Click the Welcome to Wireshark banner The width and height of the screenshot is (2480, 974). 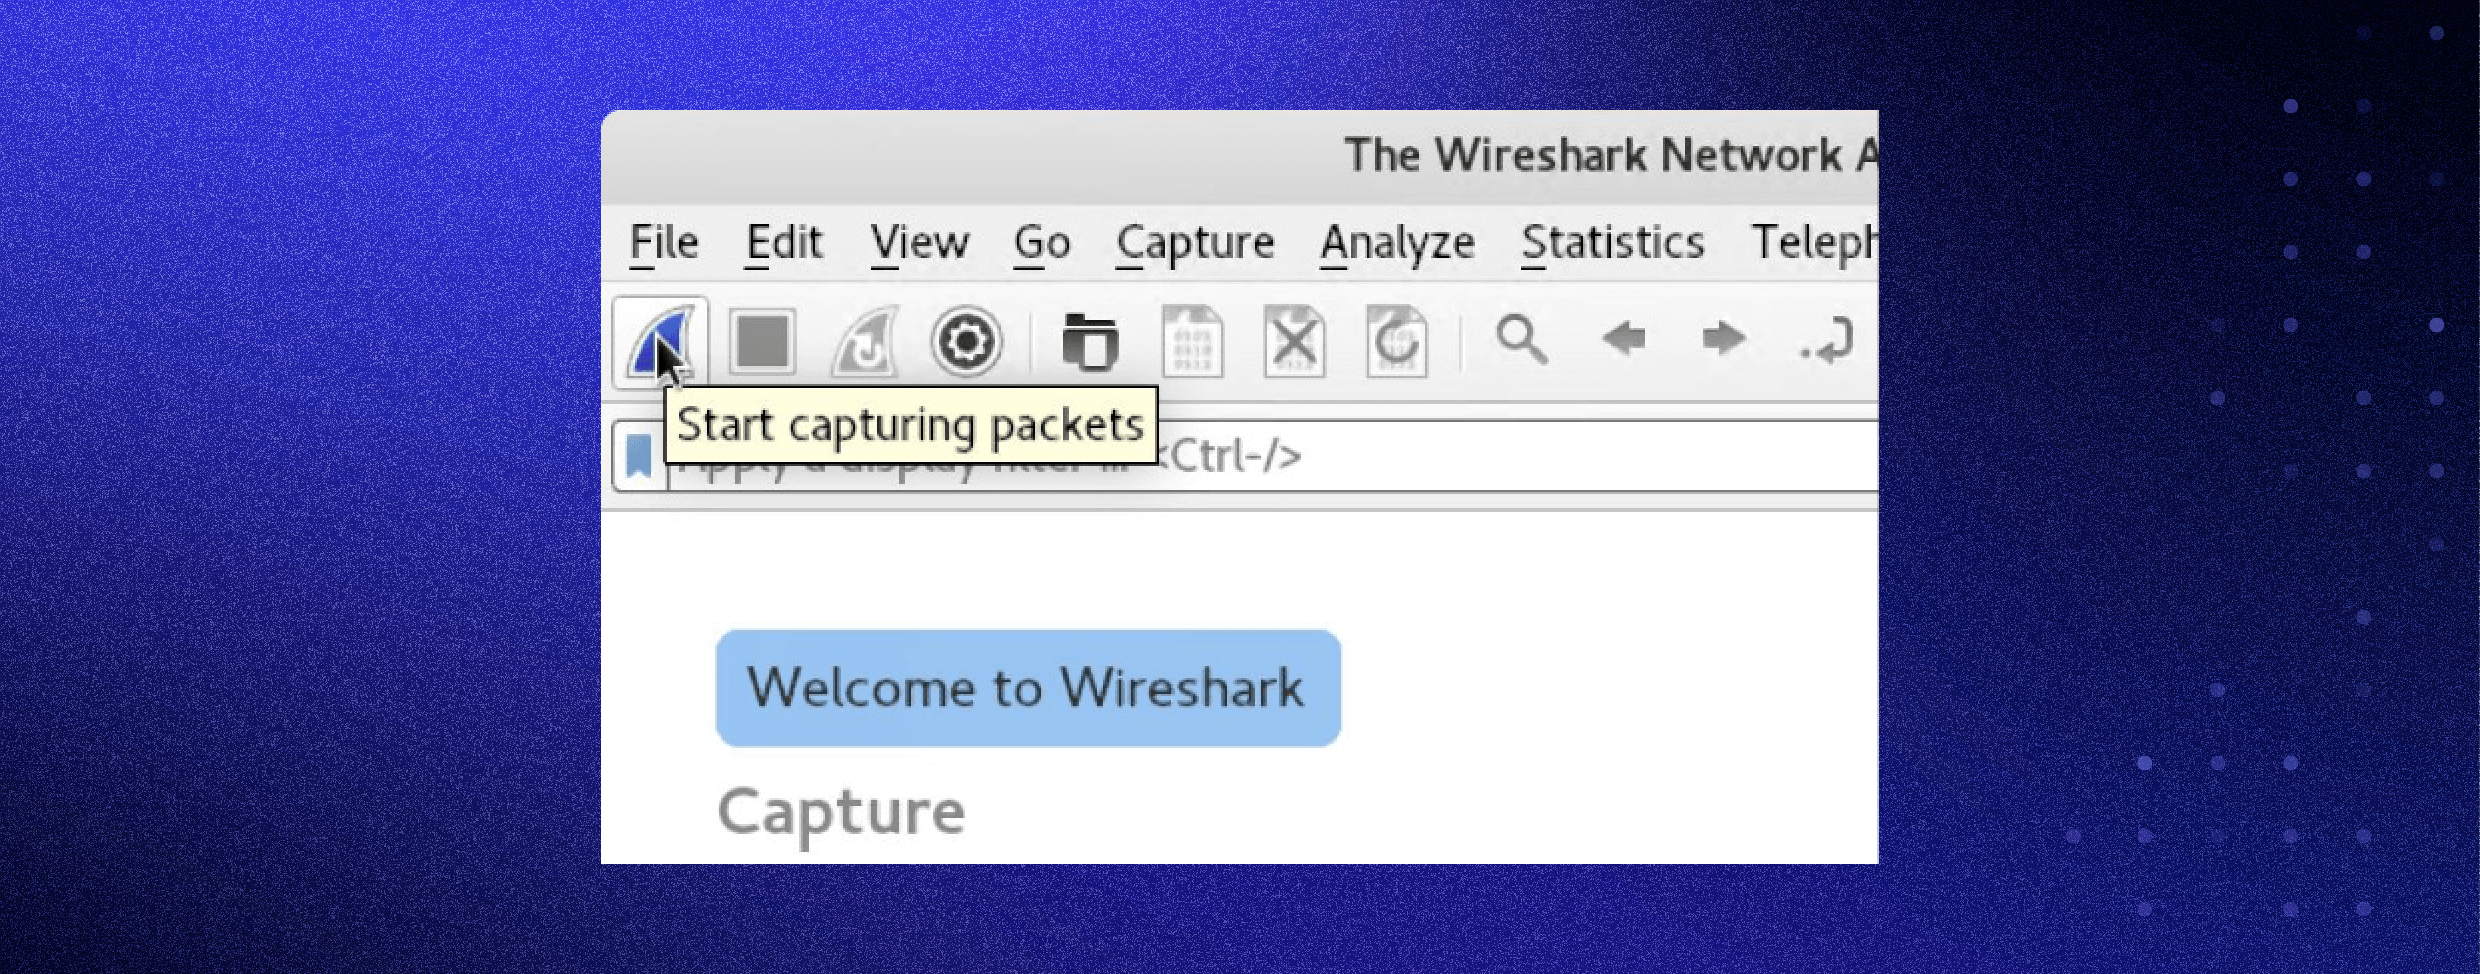[x=1028, y=688]
